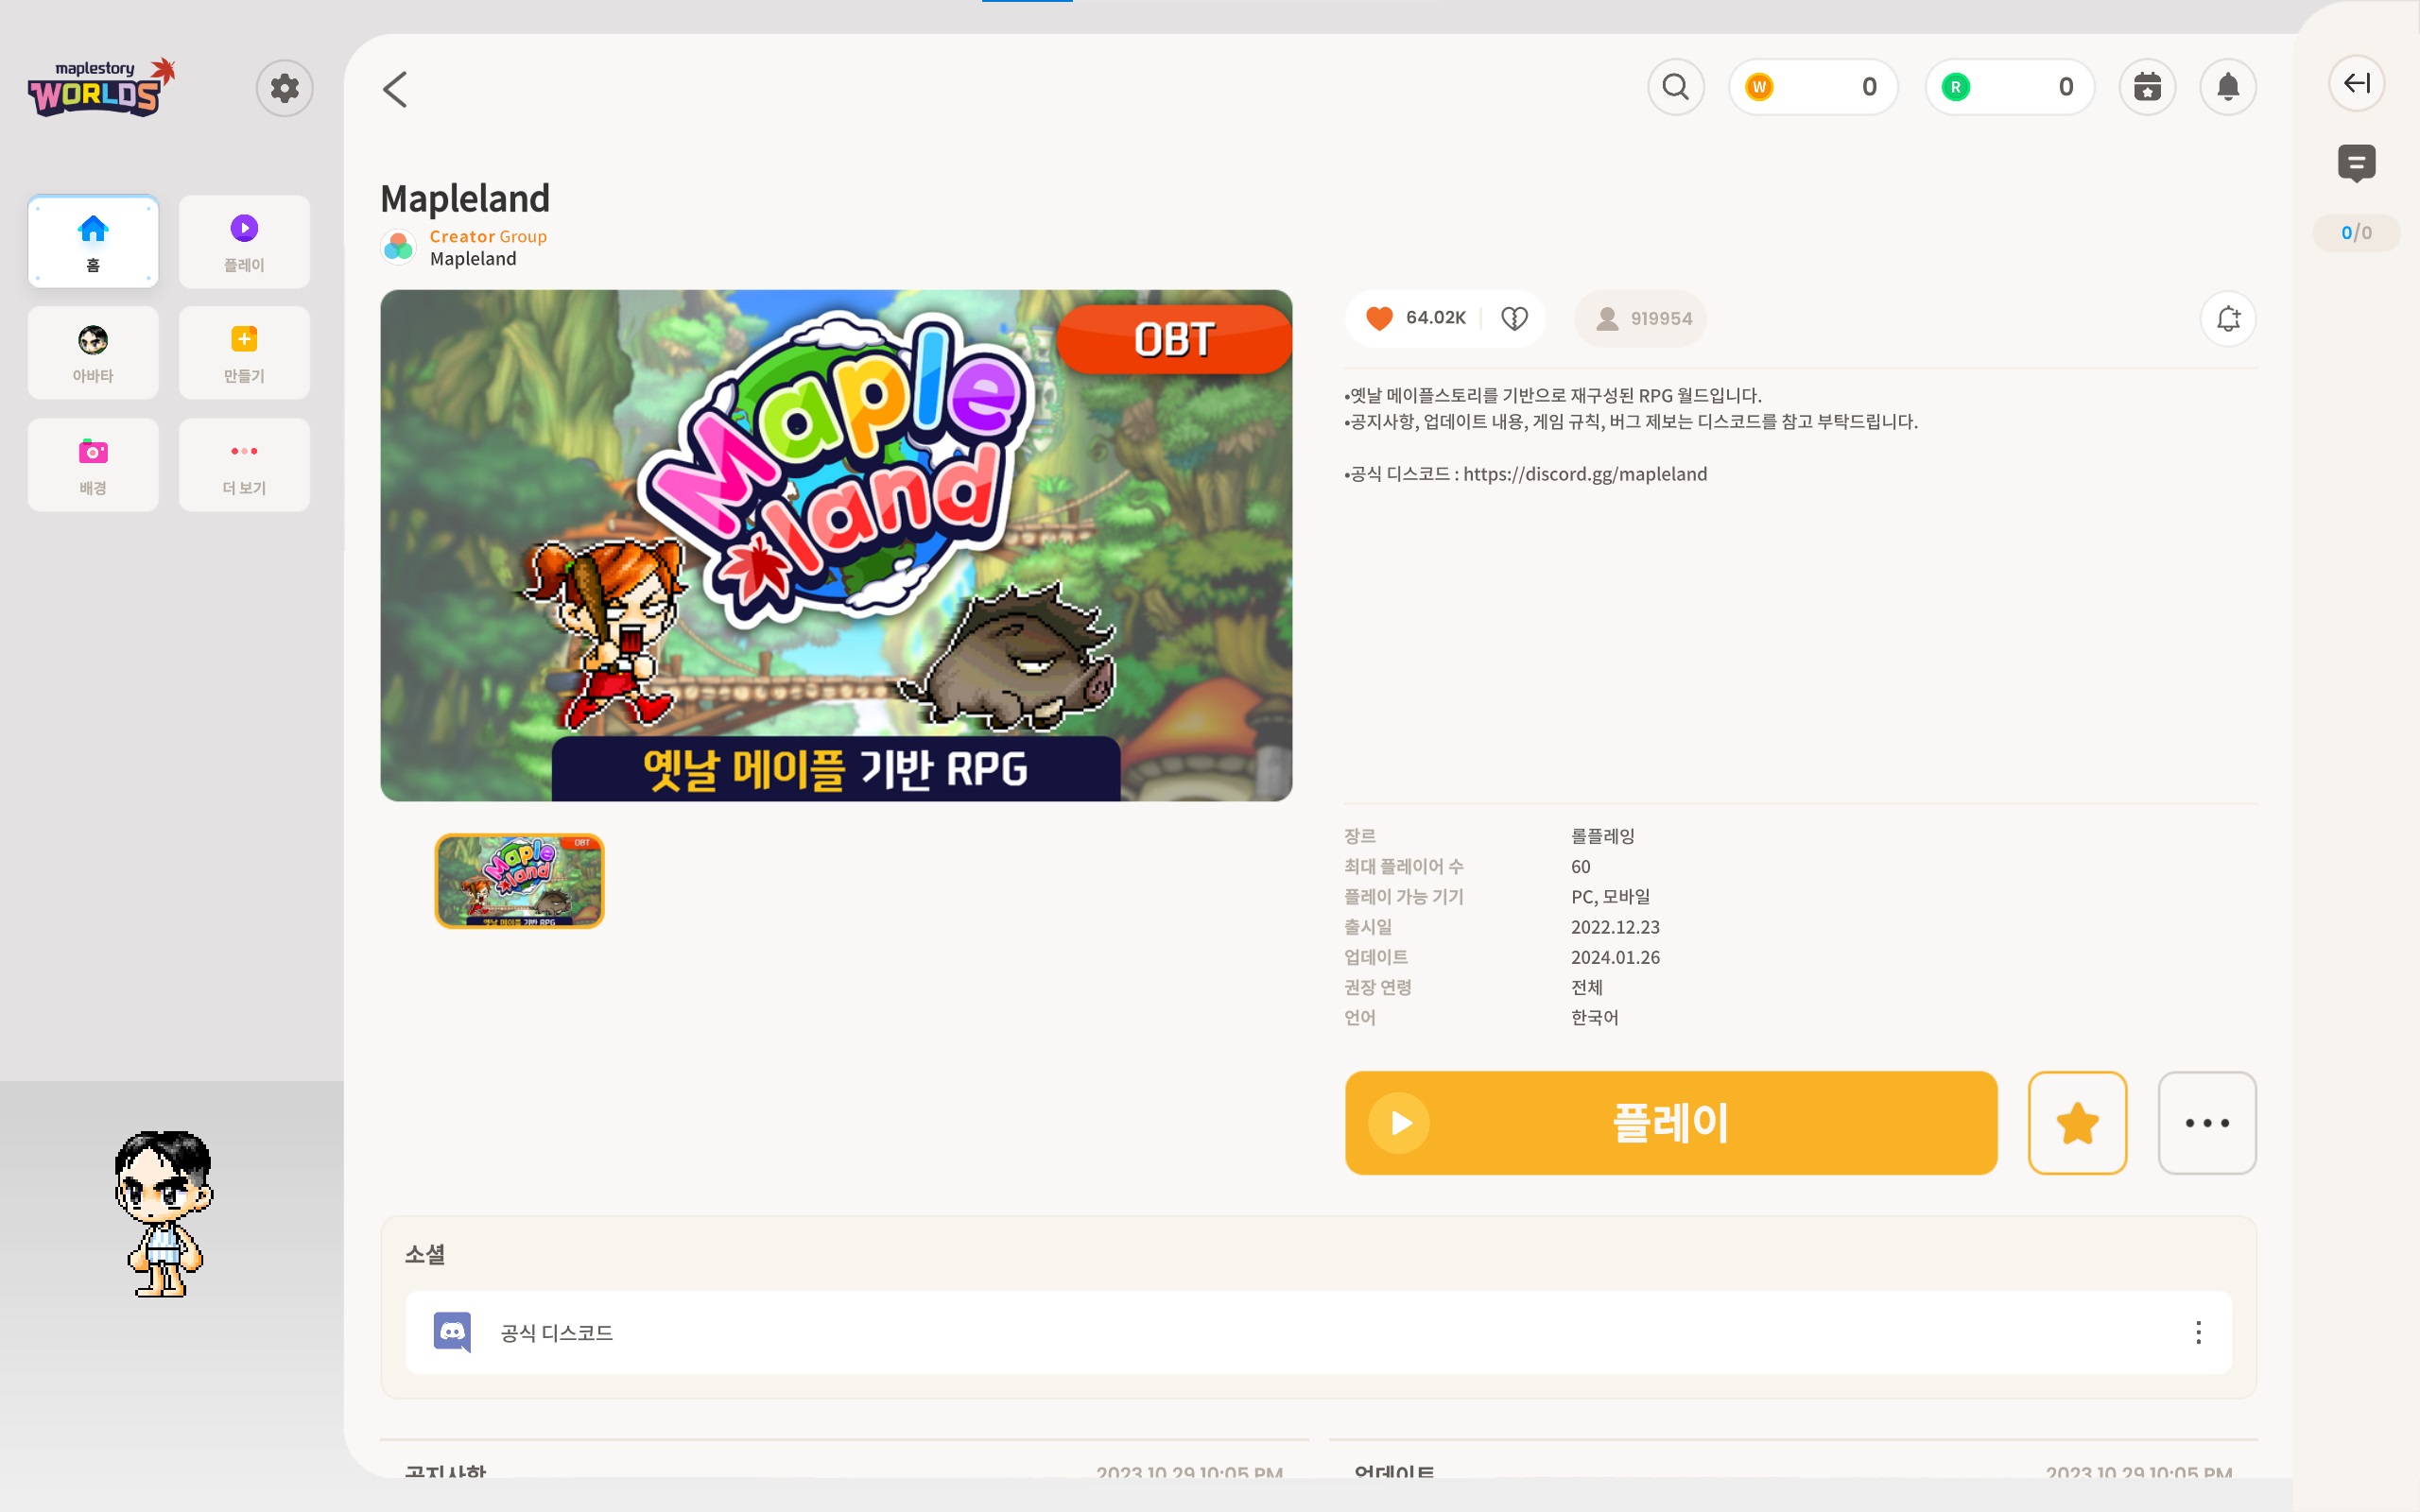Image resolution: width=2420 pixels, height=1512 pixels.
Task: Open the official Discord (공식 디스코드) row
Action: [1318, 1332]
